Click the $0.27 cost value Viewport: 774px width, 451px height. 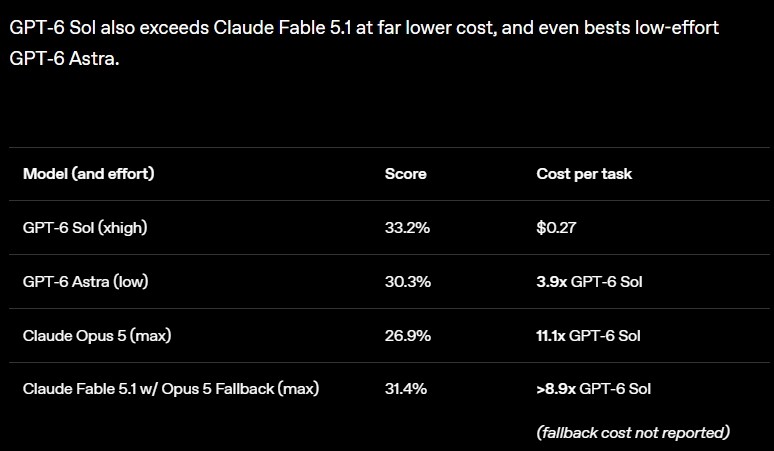click(x=556, y=227)
